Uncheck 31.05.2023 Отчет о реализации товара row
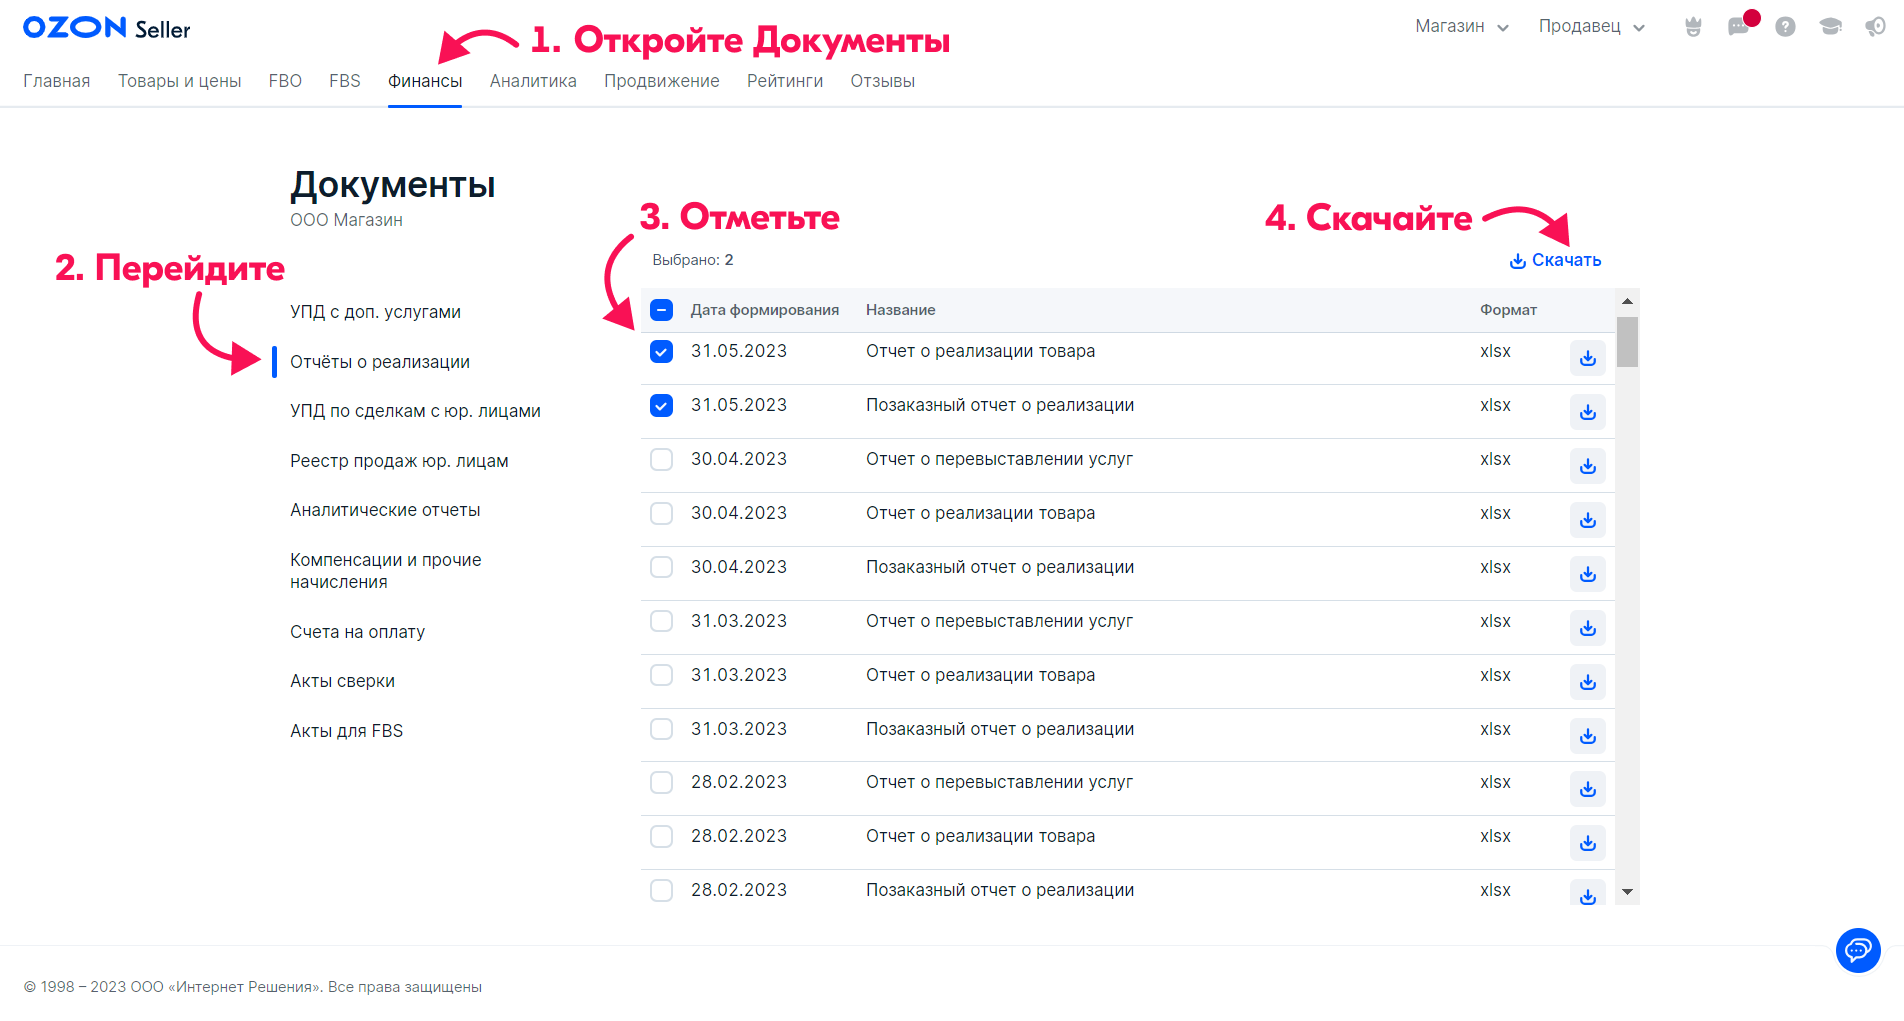Viewport: 1904px width, 1021px height. pyautogui.click(x=661, y=351)
